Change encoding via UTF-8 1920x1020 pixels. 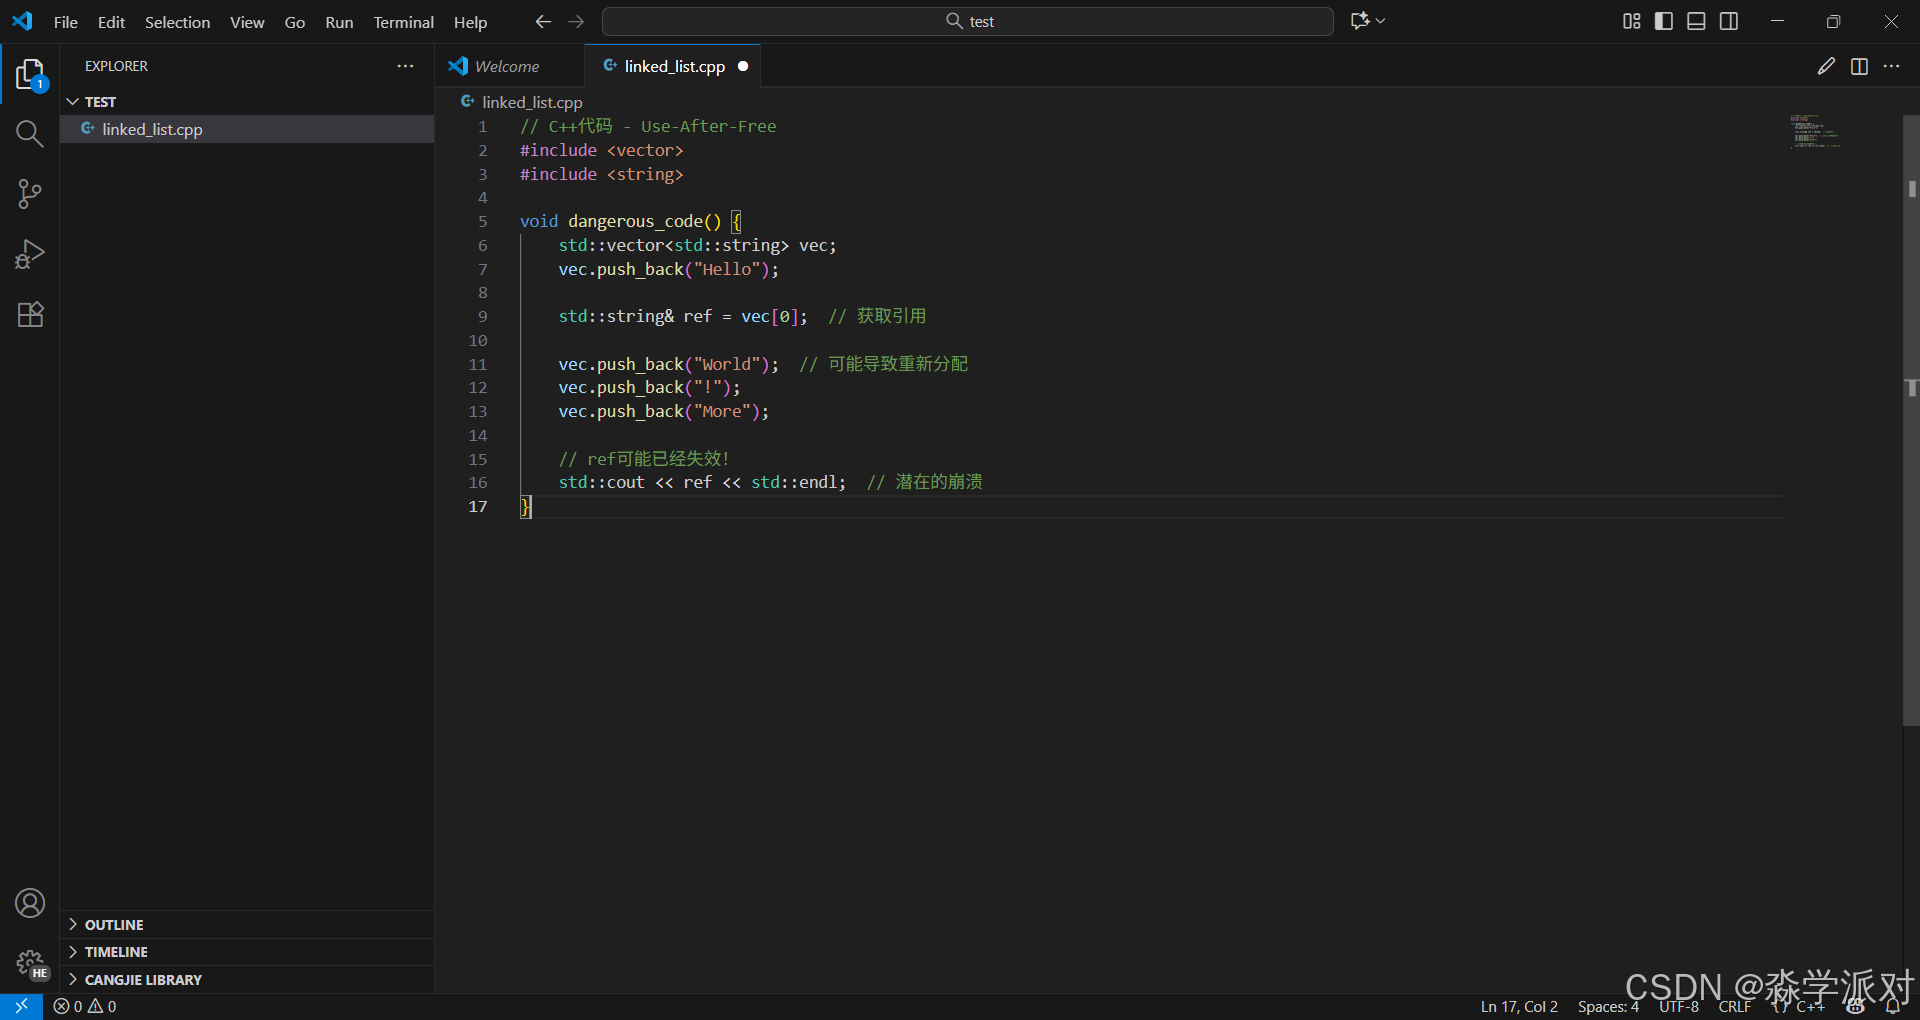click(1679, 1006)
